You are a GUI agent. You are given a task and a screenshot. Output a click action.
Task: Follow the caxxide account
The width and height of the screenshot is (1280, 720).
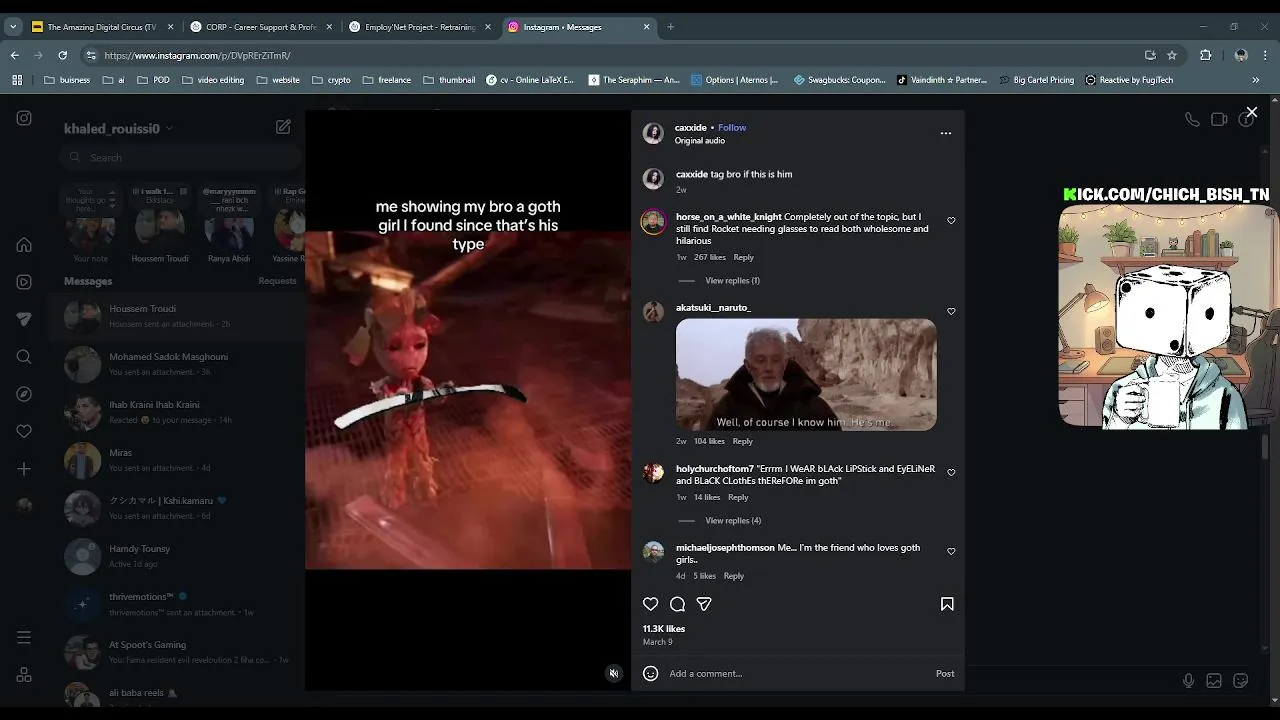point(732,128)
